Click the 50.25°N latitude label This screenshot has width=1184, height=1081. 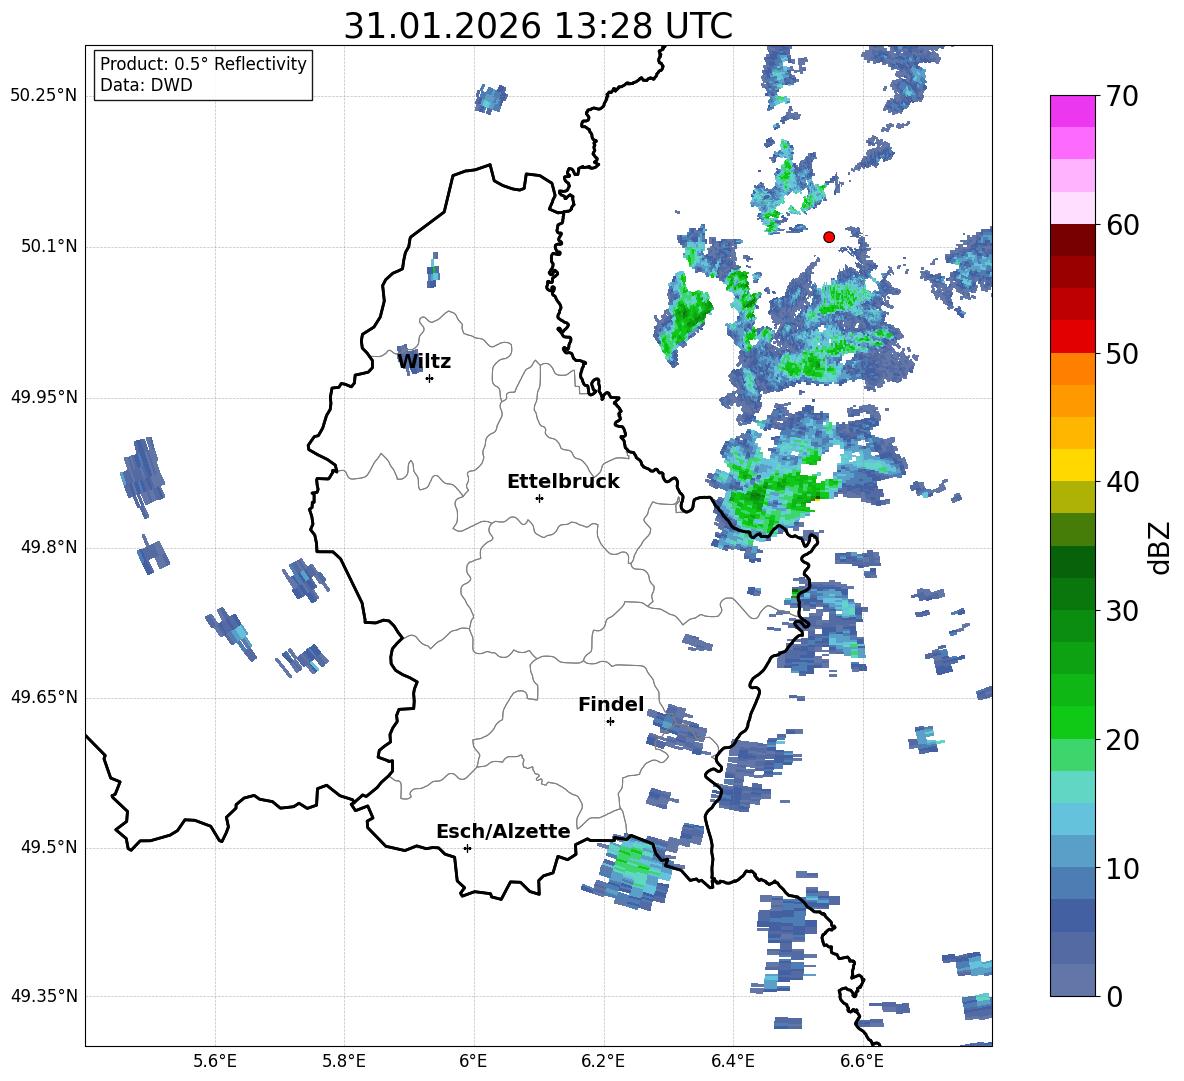(44, 96)
